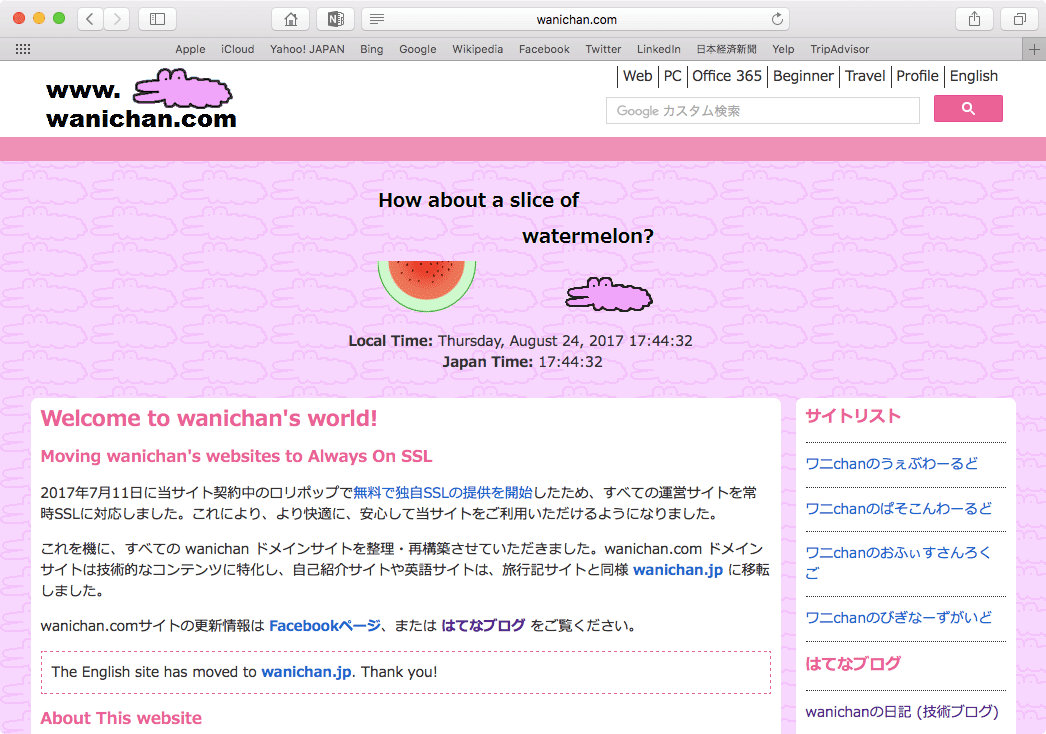Image resolution: width=1046 pixels, height=734 pixels.
Task: Open wanichan.jp link in English notice box
Action: point(306,672)
